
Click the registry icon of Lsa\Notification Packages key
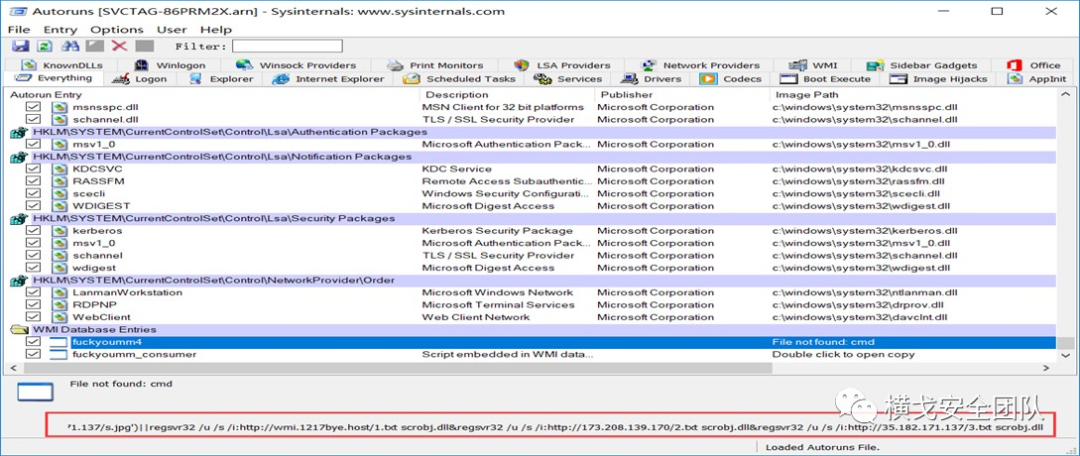tap(18, 156)
